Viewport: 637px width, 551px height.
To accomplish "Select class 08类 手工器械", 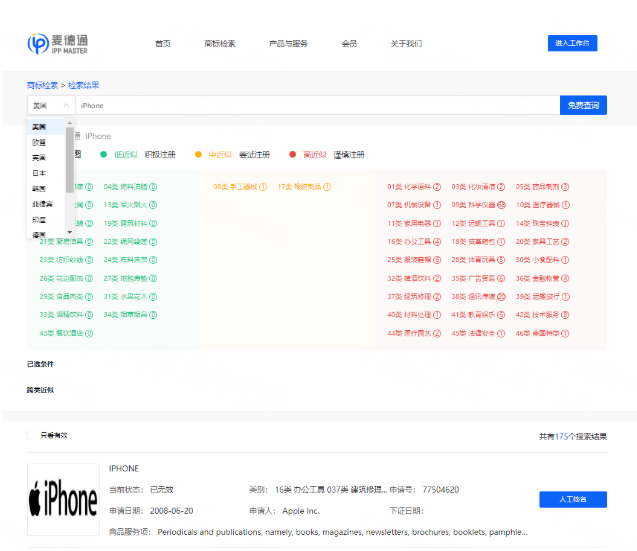I will point(240,187).
